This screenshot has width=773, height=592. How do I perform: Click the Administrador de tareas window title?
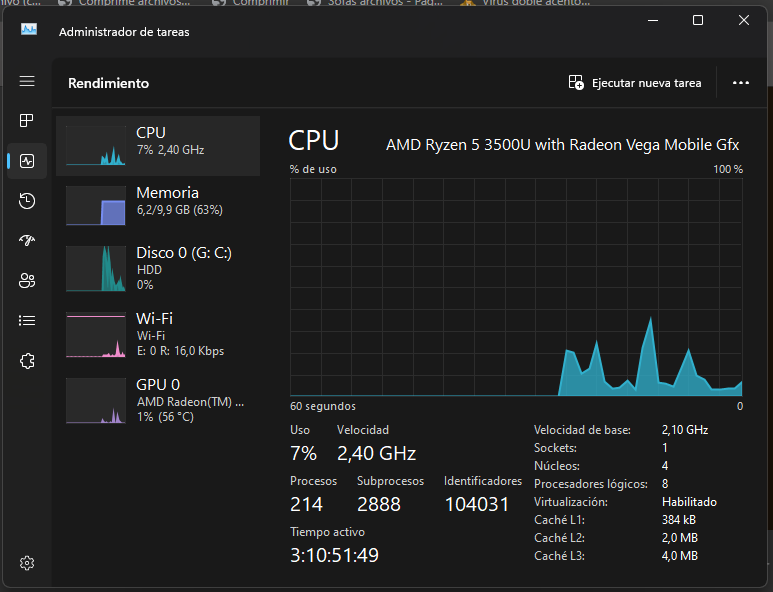click(x=124, y=32)
